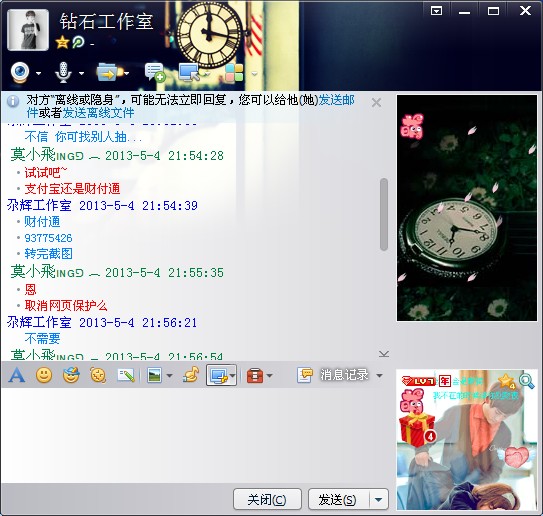Start a video call with webcam icon
This screenshot has height=516, width=543.
coord(20,72)
